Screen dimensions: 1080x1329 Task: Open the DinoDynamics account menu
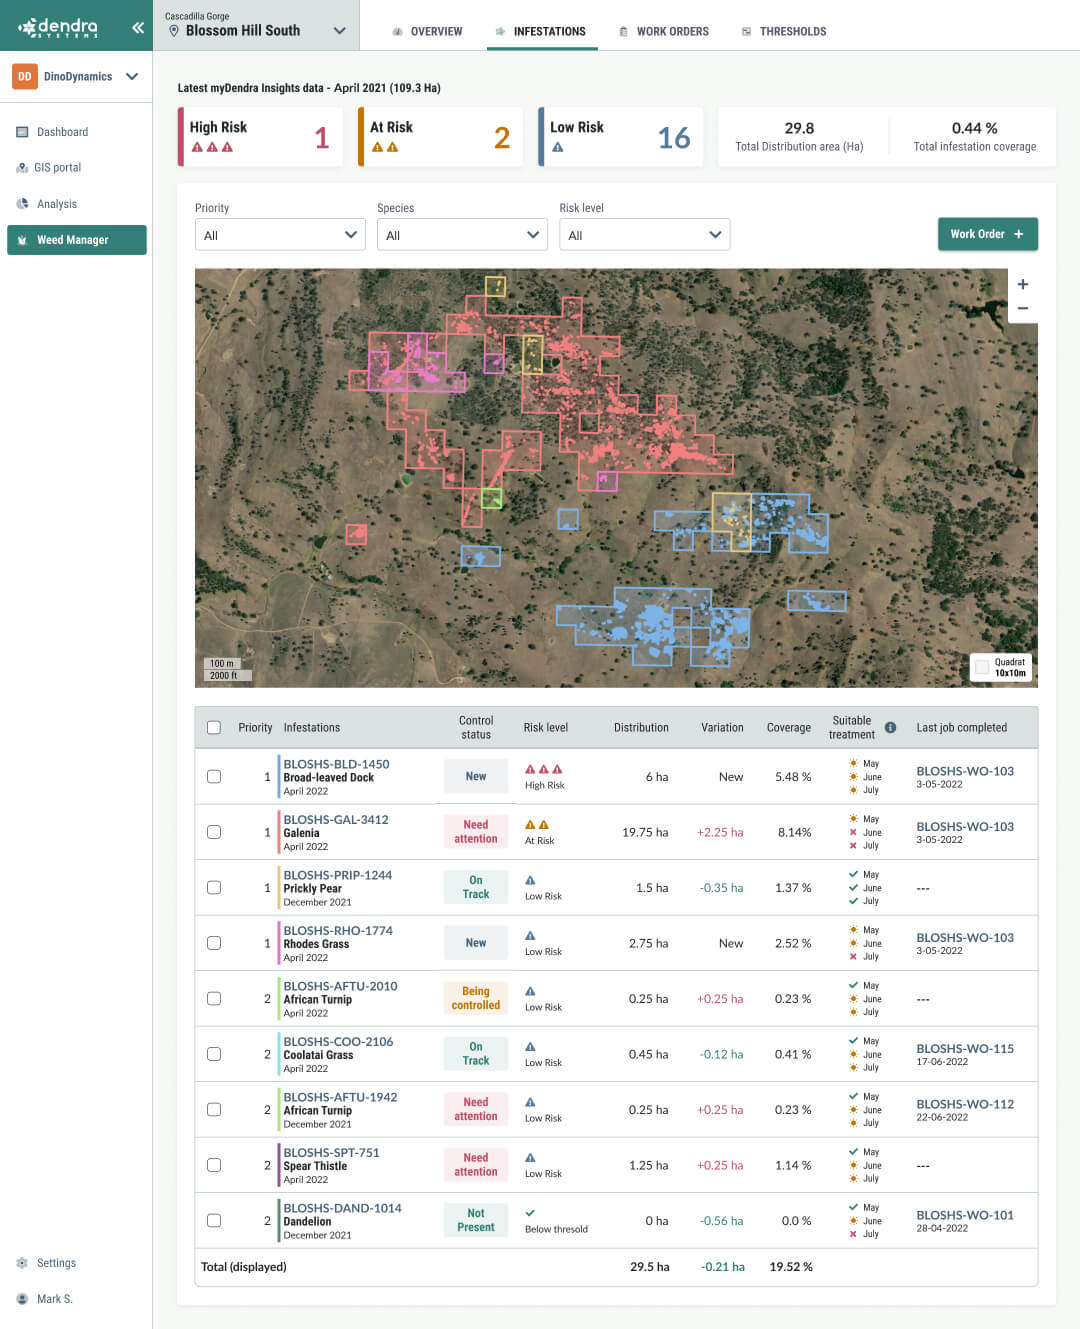pos(75,76)
